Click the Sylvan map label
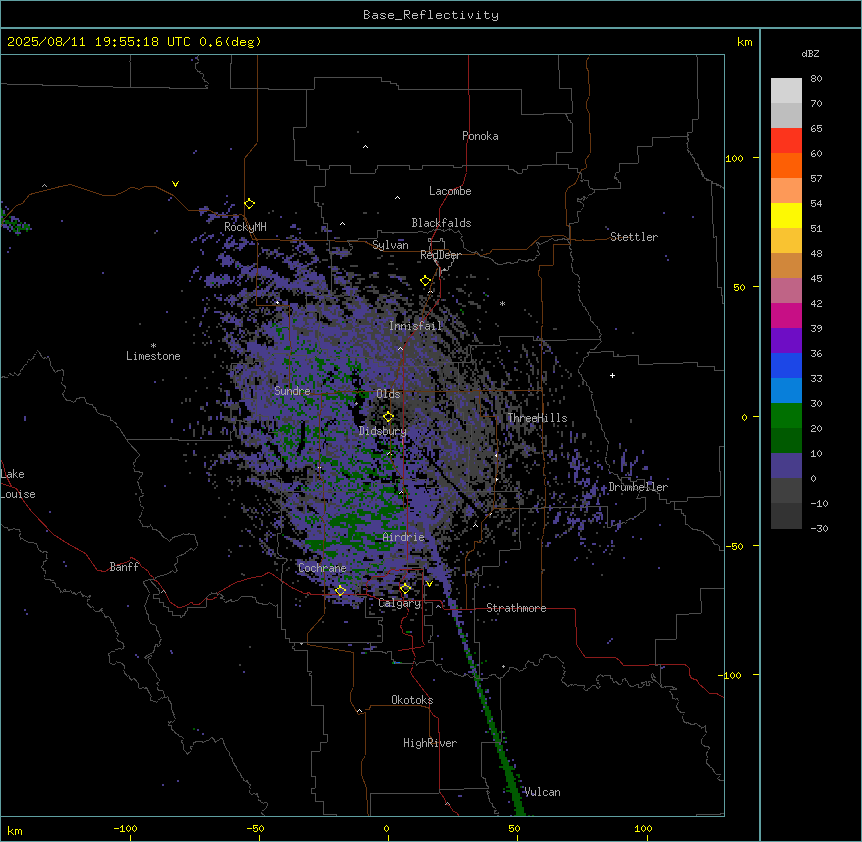This screenshot has width=862, height=842. [390, 245]
